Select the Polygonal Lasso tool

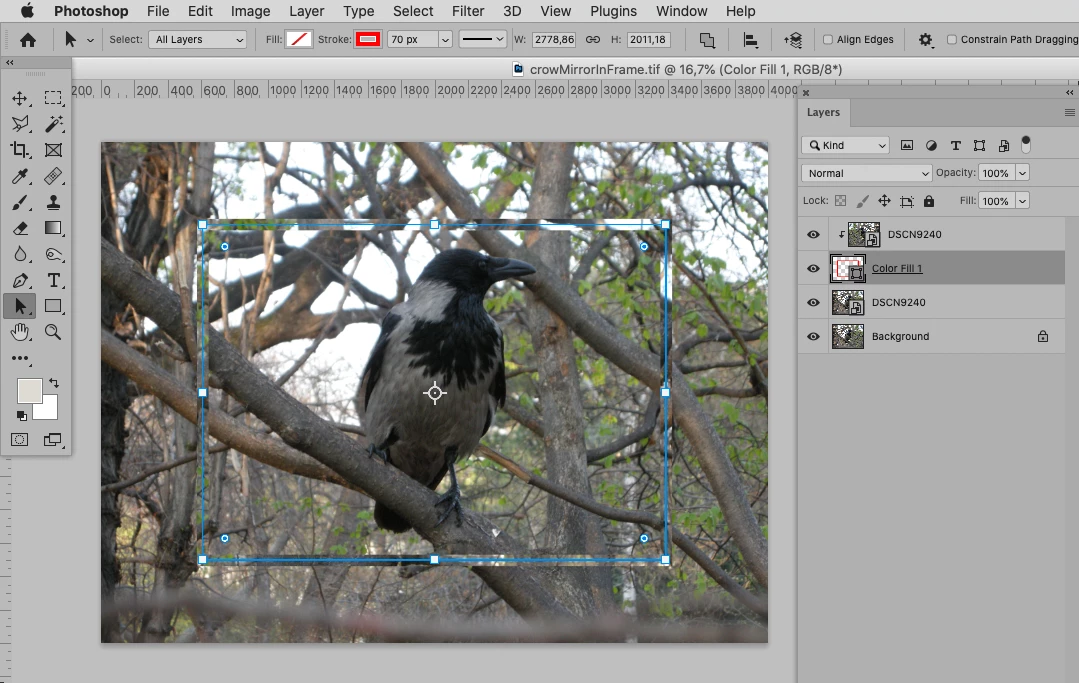point(20,124)
